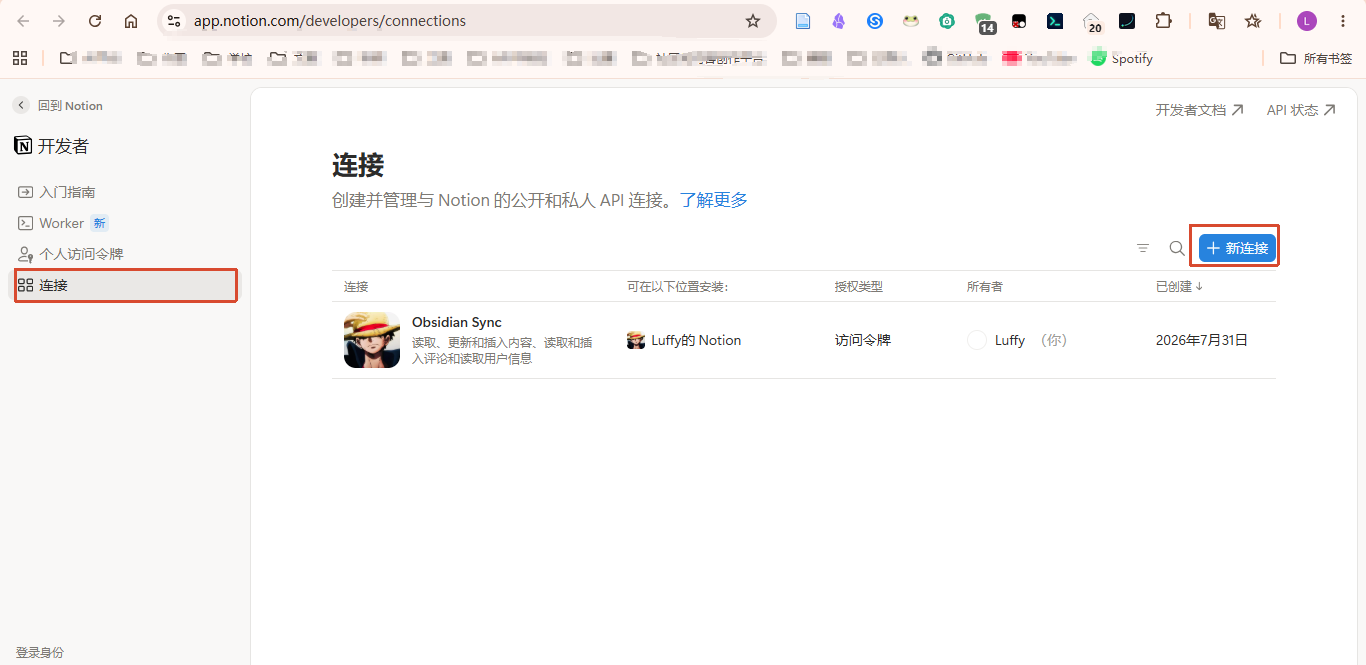Open the browser home page

(131, 21)
